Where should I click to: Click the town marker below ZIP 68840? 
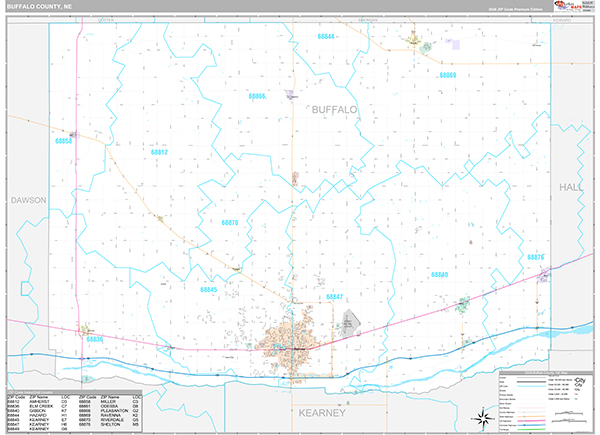coord(463,304)
